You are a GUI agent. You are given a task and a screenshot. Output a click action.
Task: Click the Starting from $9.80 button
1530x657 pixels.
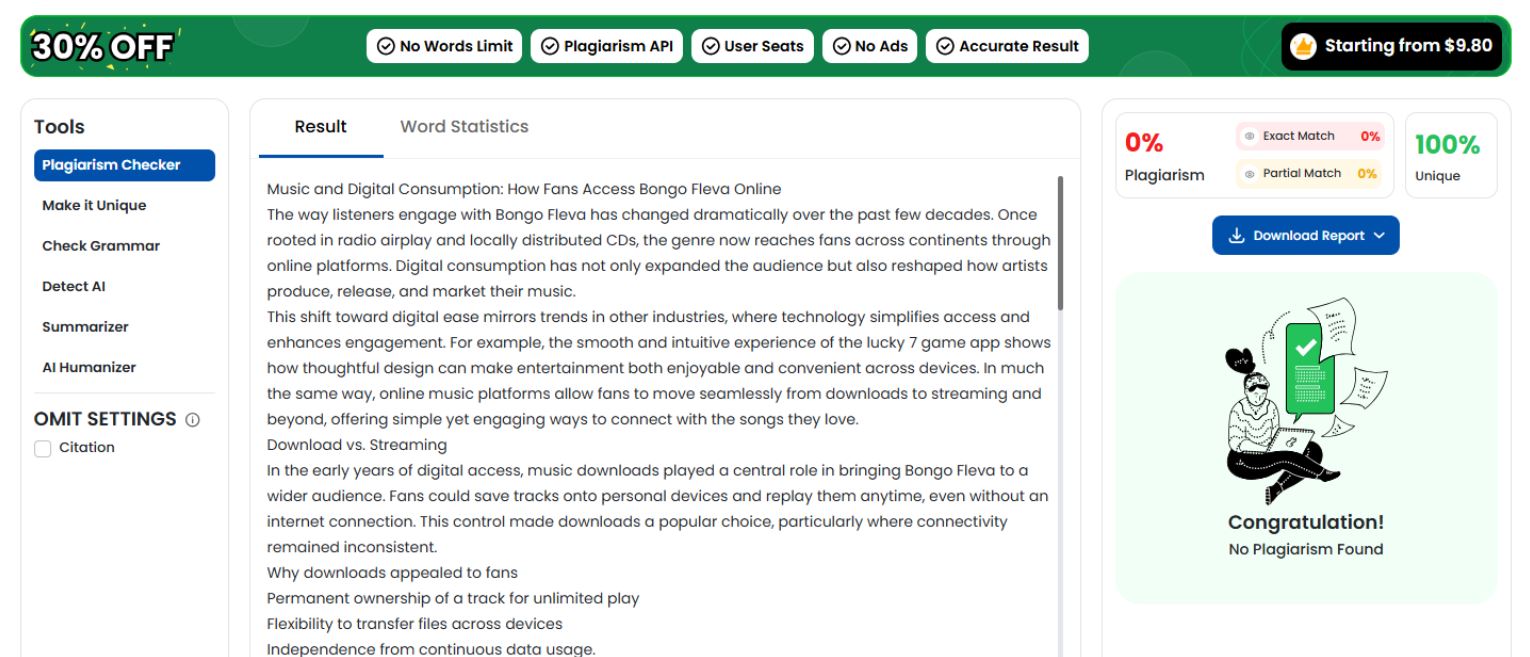1391,46
